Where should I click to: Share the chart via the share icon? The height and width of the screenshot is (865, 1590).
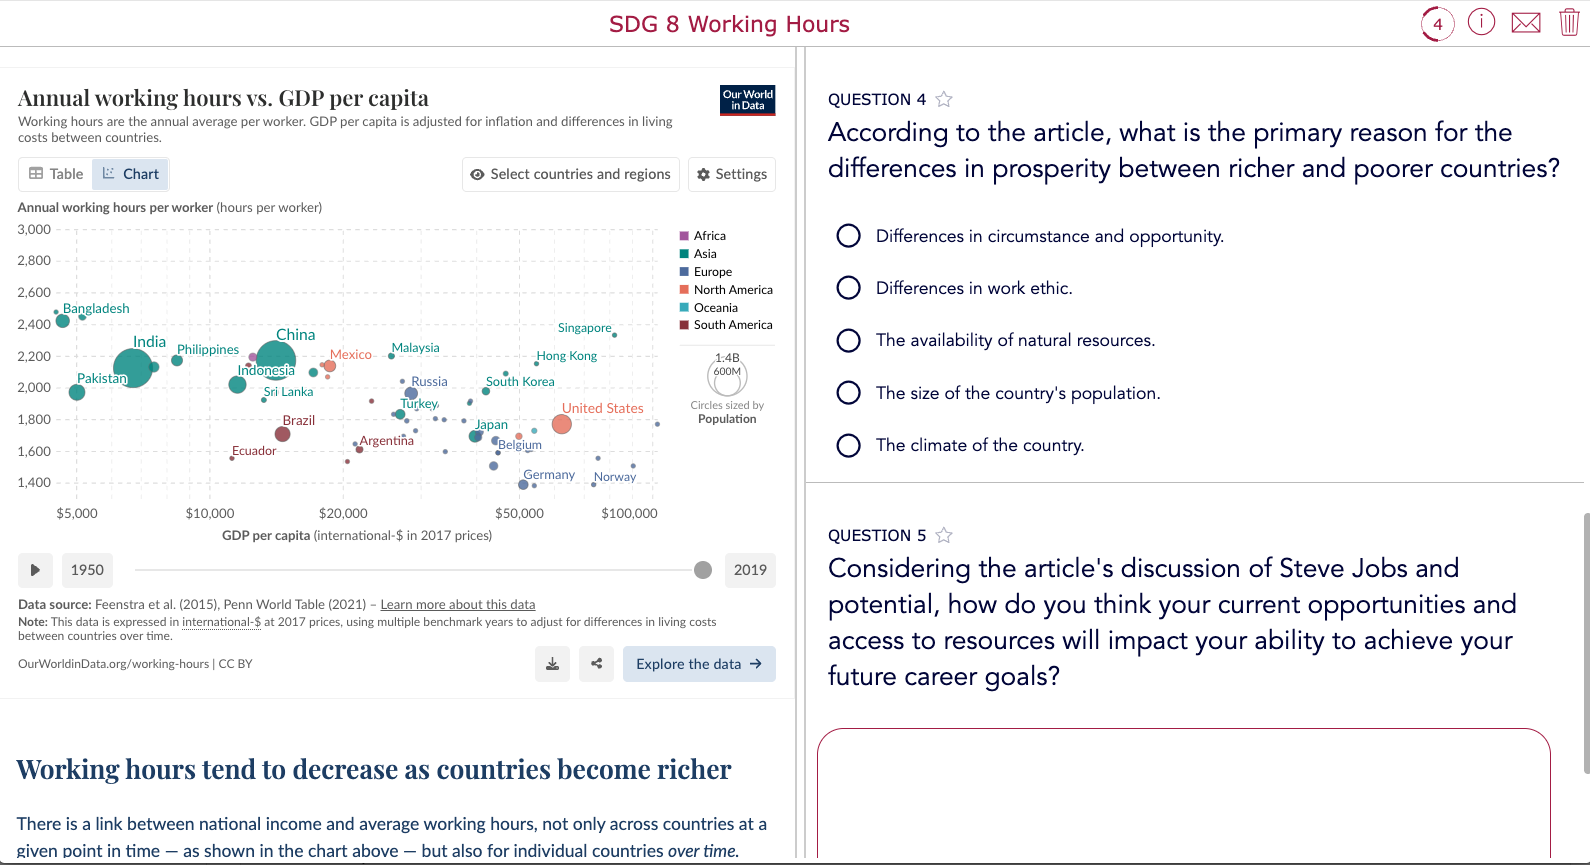click(x=596, y=663)
